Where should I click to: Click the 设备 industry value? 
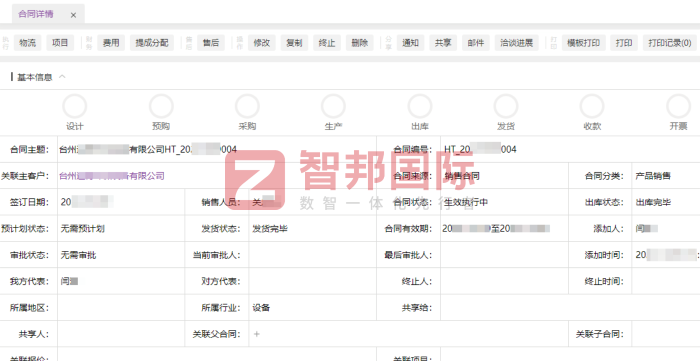(261, 308)
